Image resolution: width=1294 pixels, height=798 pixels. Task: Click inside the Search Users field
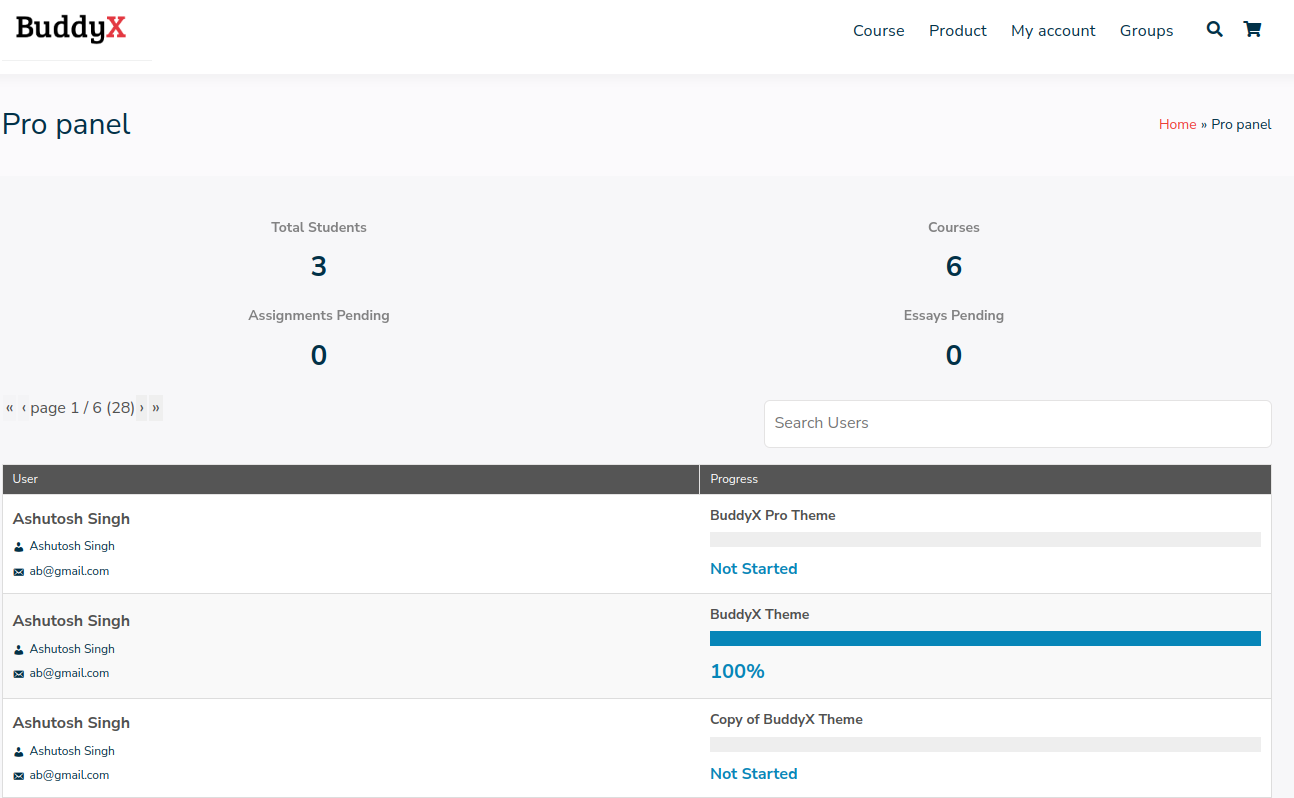click(1017, 423)
